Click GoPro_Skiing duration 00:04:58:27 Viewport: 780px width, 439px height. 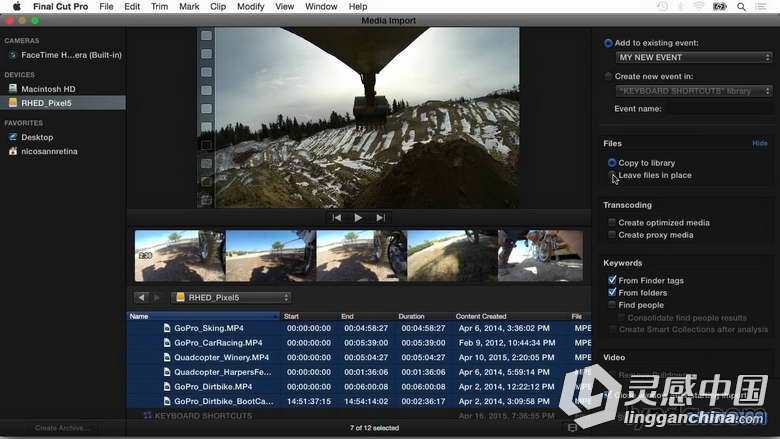coord(423,328)
